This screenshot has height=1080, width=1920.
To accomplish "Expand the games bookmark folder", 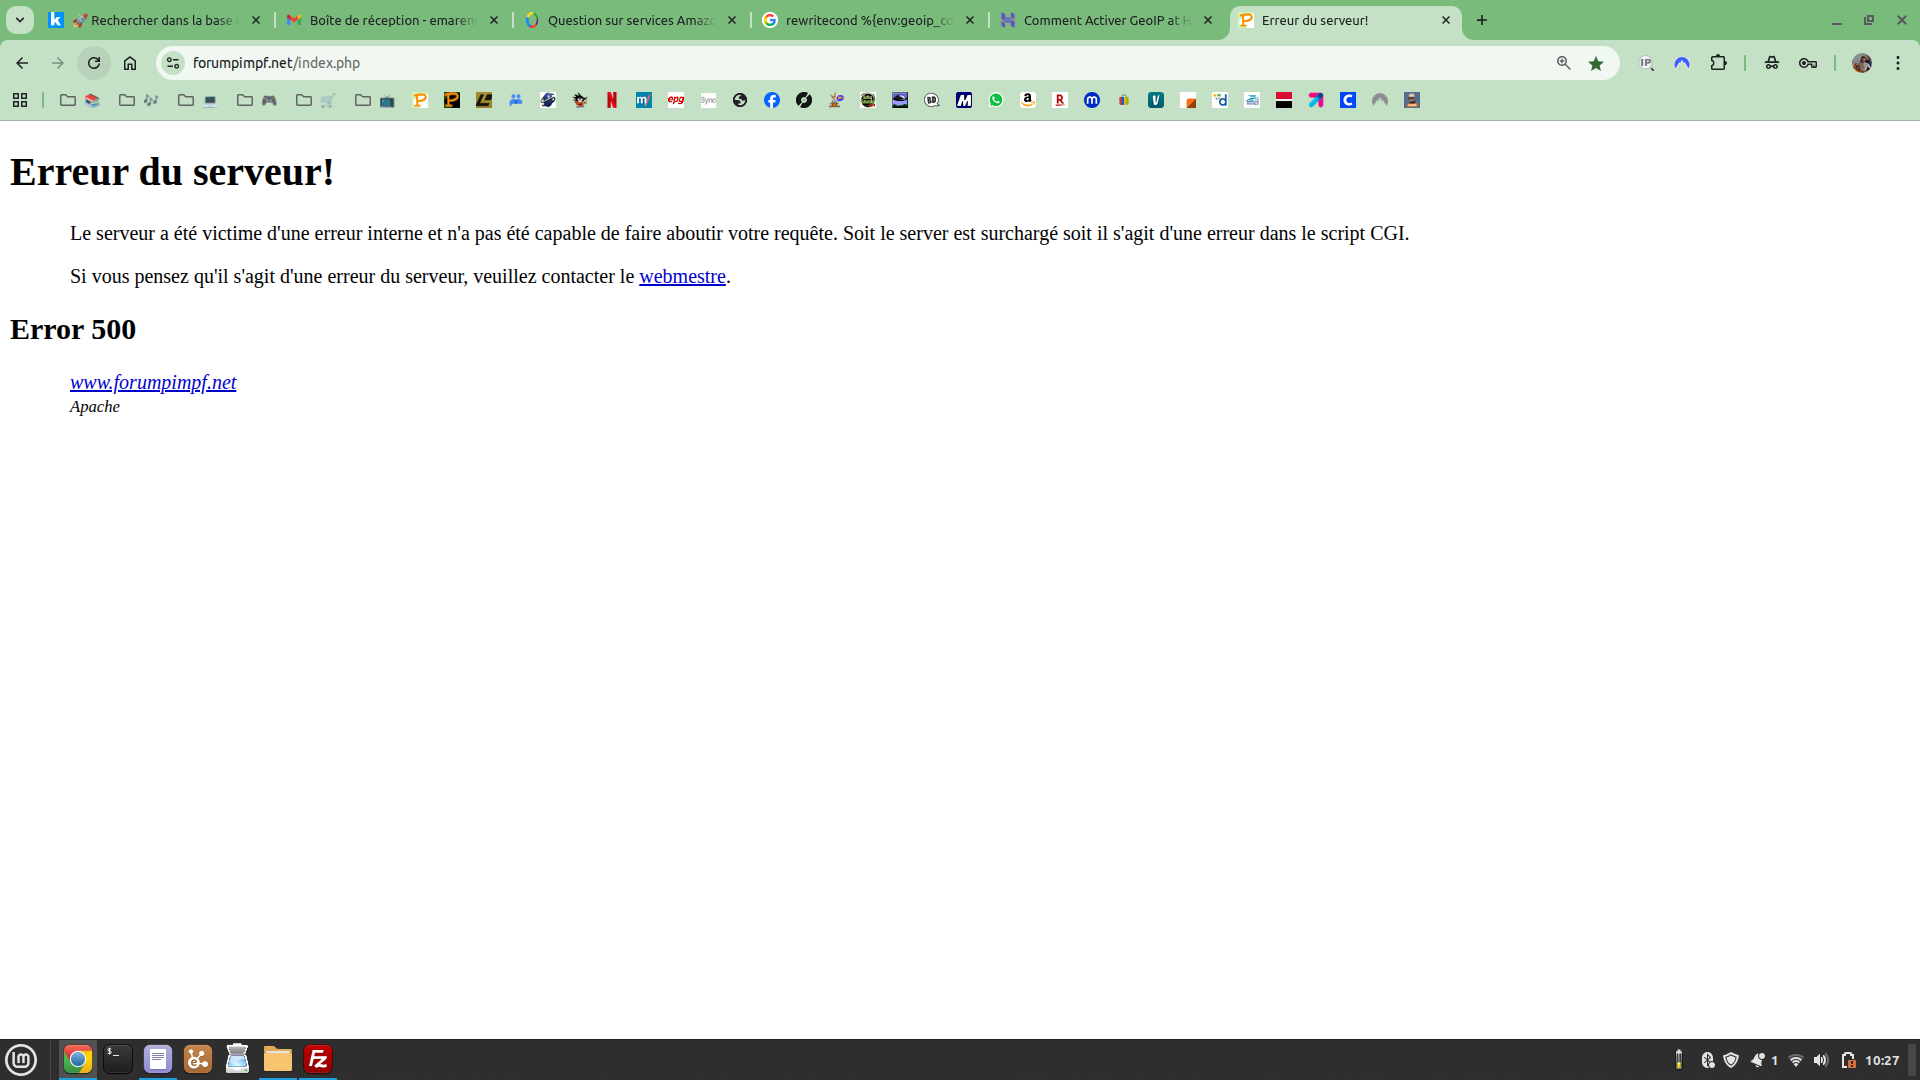I will [x=258, y=100].
